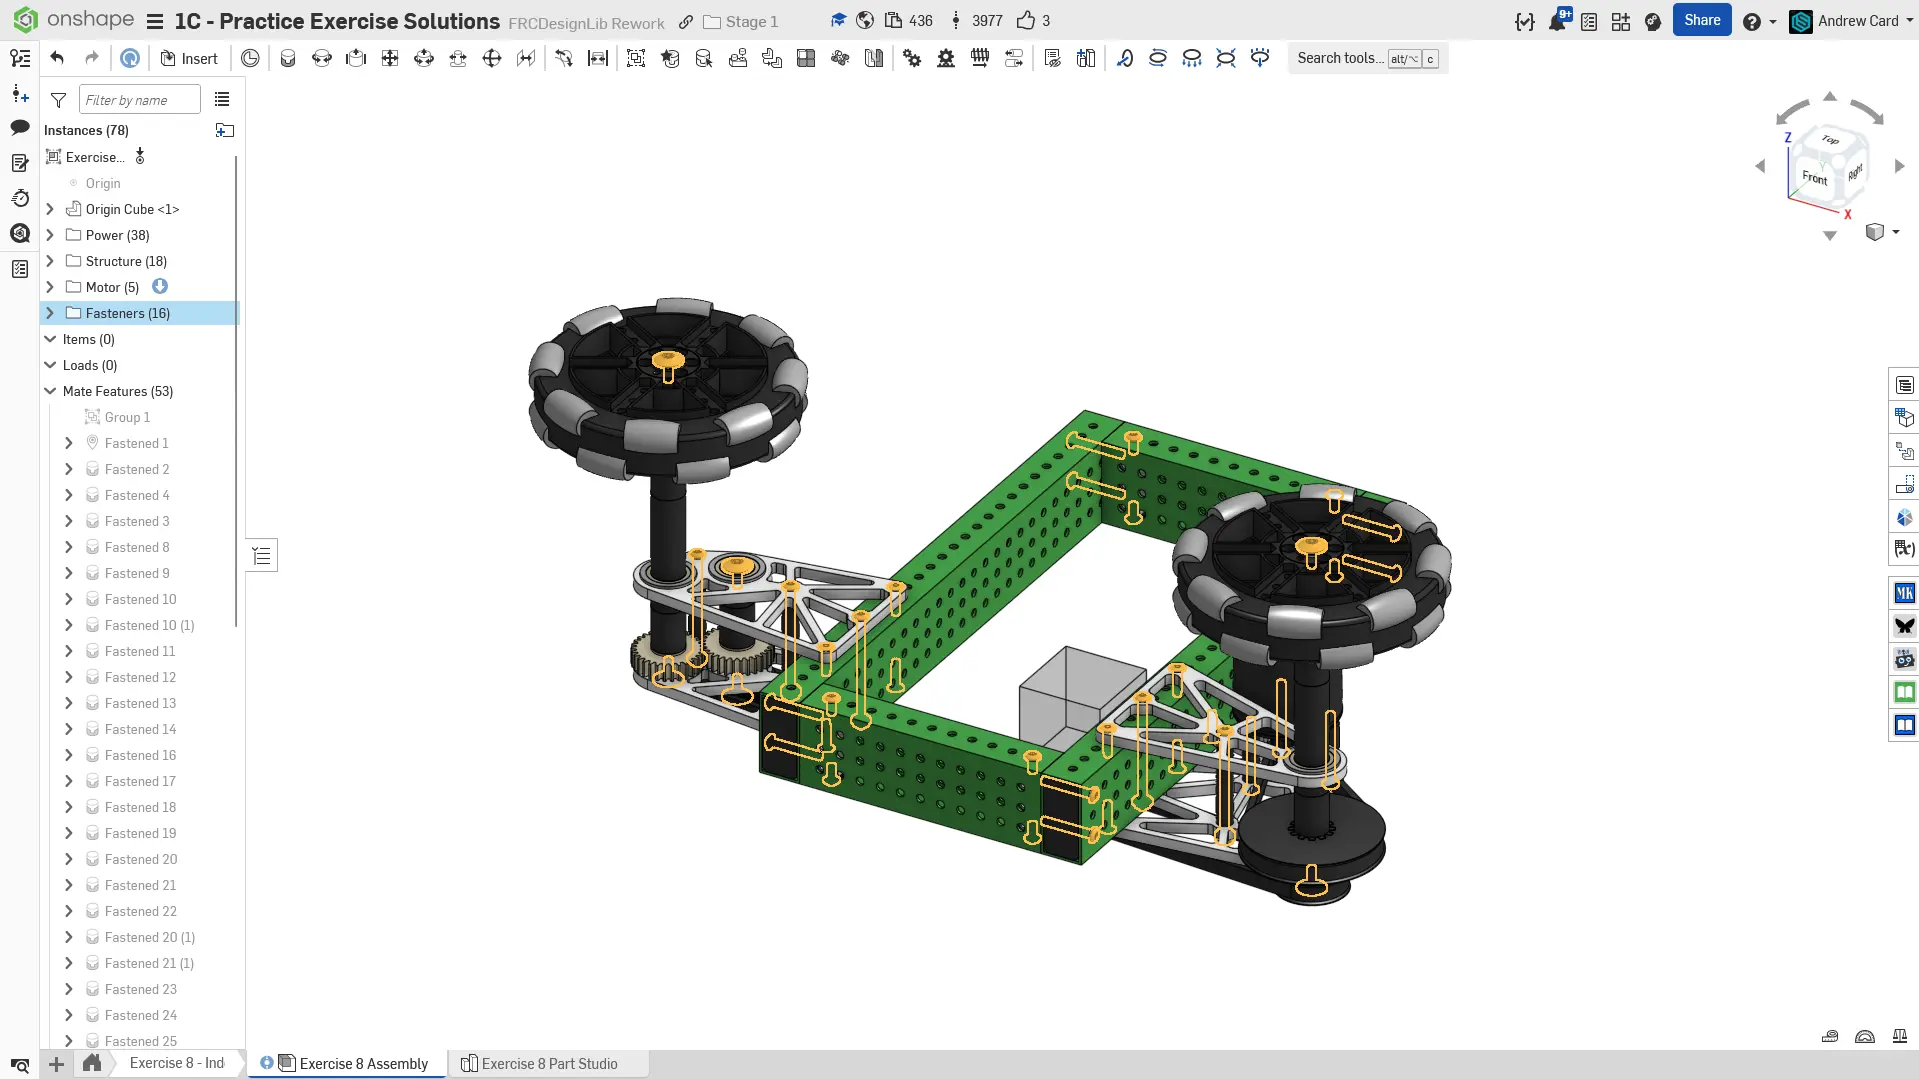
Task: Click the filter funnel icon
Action: [x=59, y=100]
